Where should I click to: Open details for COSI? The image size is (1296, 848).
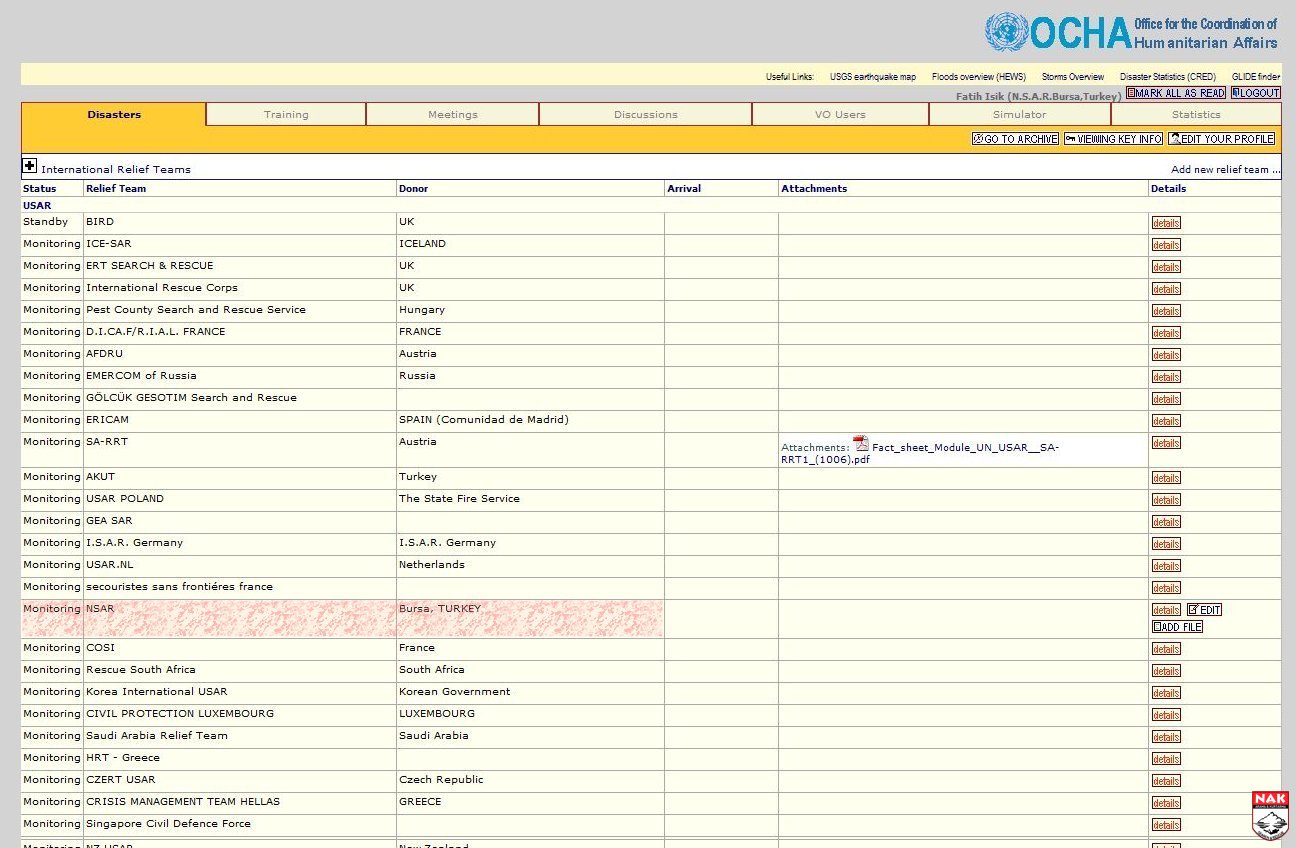click(1166, 649)
